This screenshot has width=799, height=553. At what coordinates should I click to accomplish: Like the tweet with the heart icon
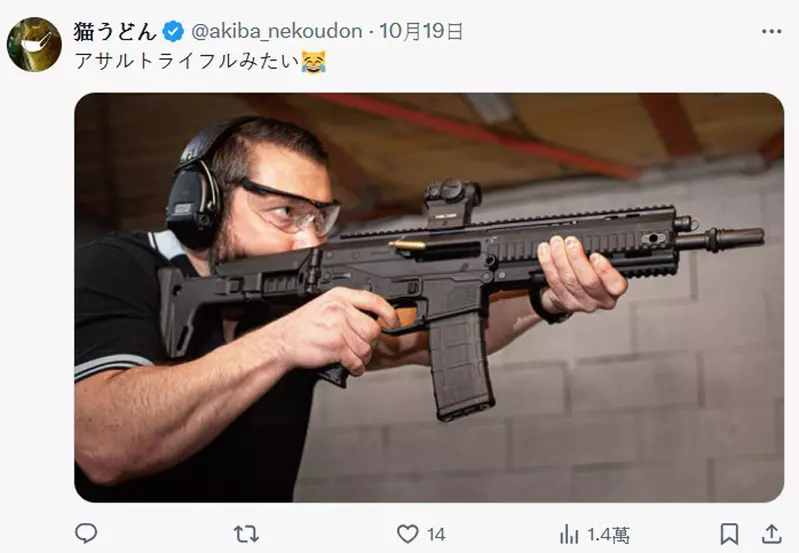(408, 534)
